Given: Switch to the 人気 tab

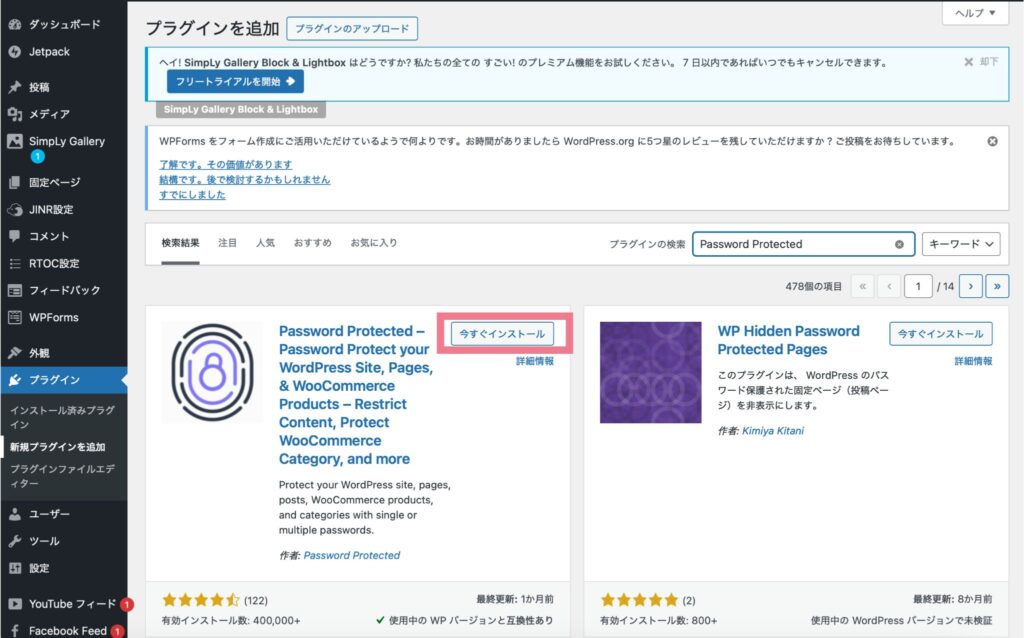Looking at the screenshot, I should pyautogui.click(x=265, y=243).
